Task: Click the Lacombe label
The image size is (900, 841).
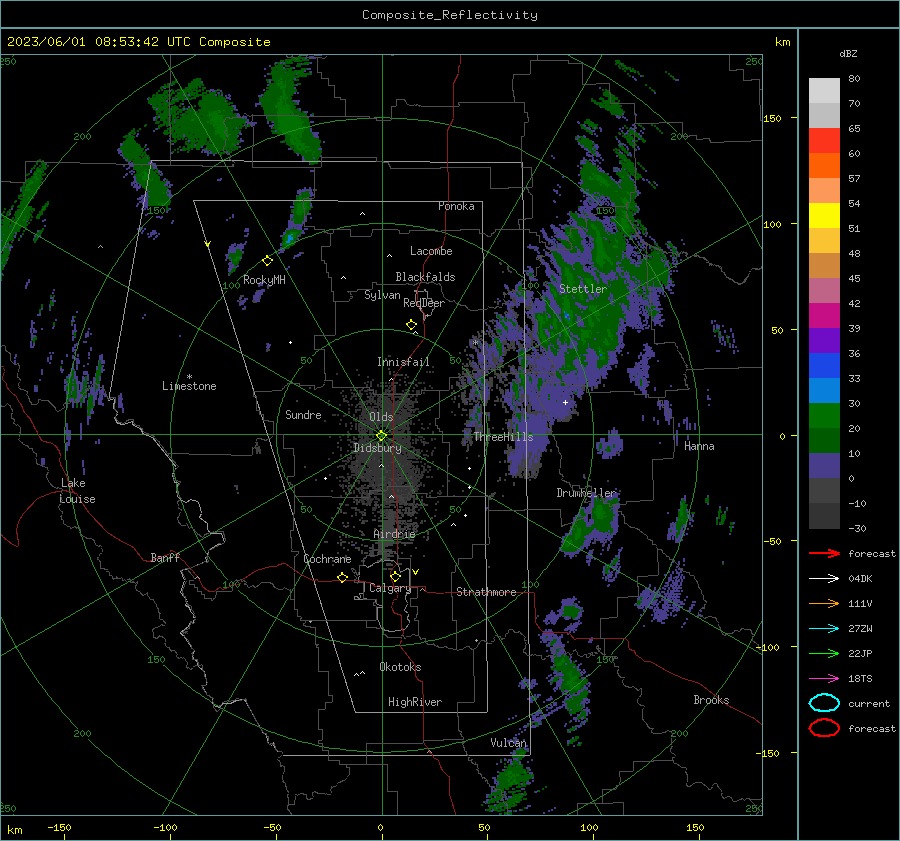Action: coord(431,251)
